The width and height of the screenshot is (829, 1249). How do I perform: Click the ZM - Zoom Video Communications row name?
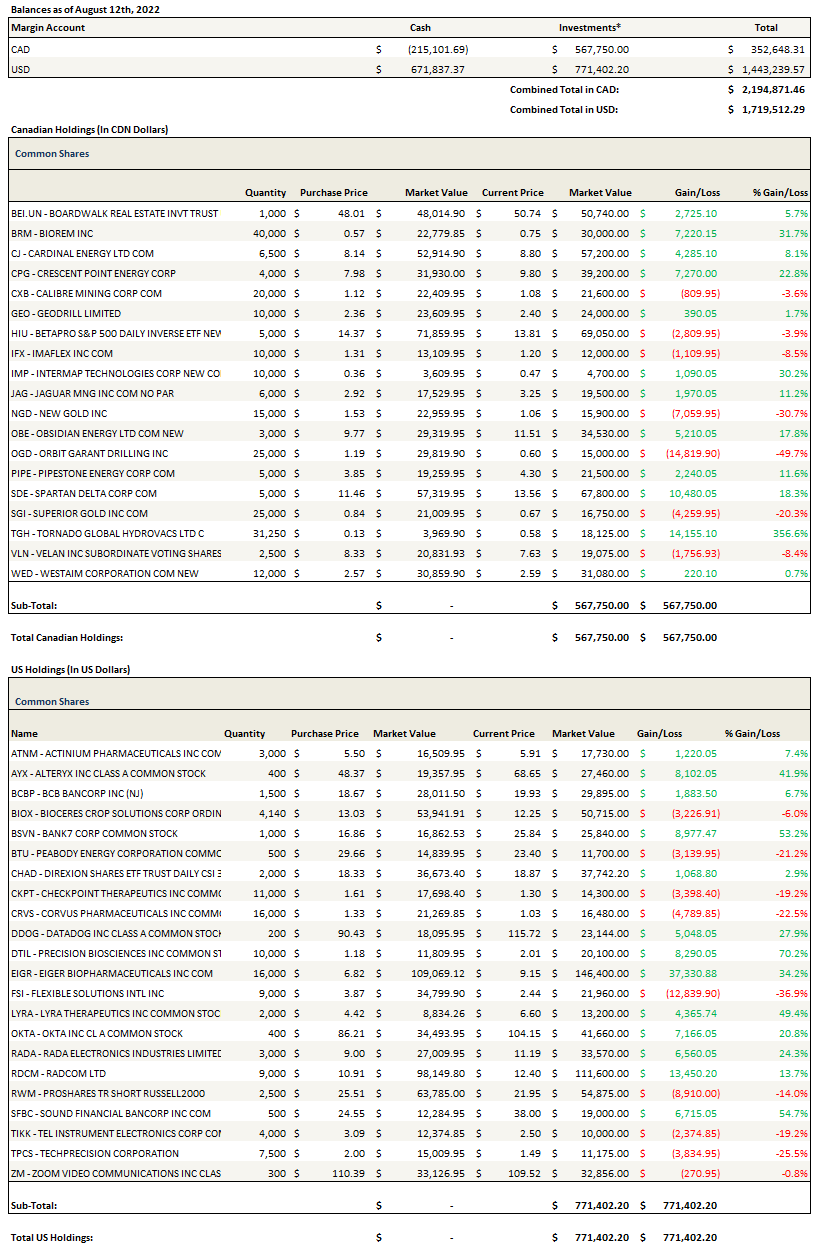tap(115, 1173)
